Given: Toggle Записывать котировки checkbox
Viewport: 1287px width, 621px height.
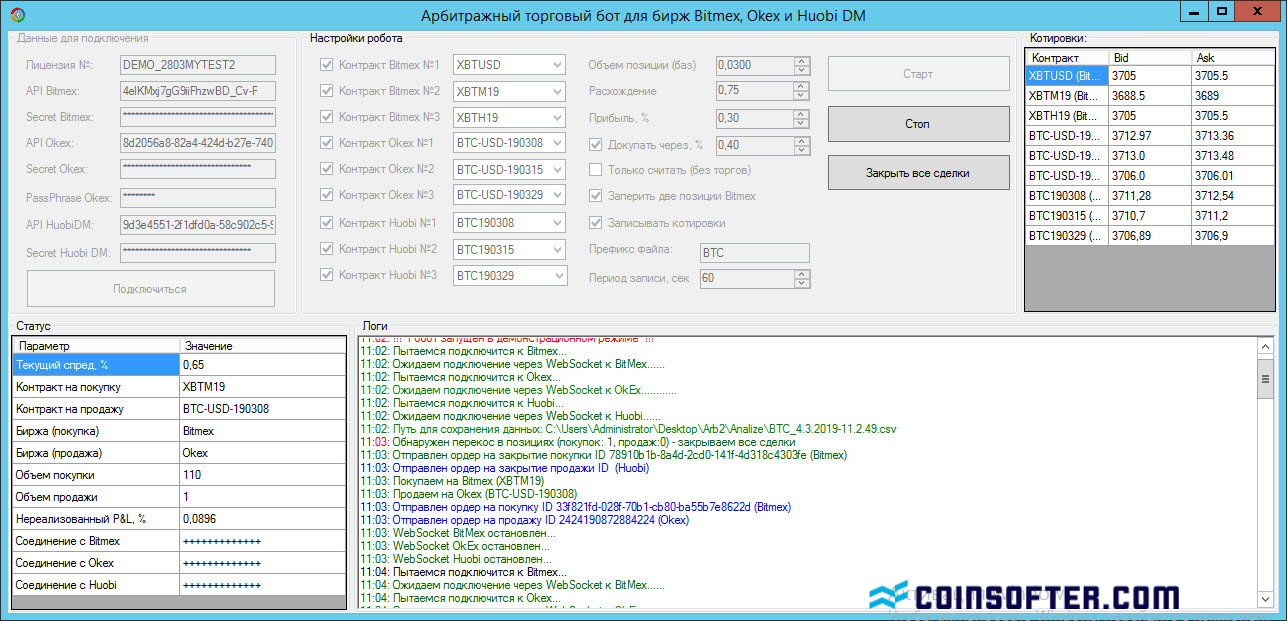Looking at the screenshot, I should (597, 223).
